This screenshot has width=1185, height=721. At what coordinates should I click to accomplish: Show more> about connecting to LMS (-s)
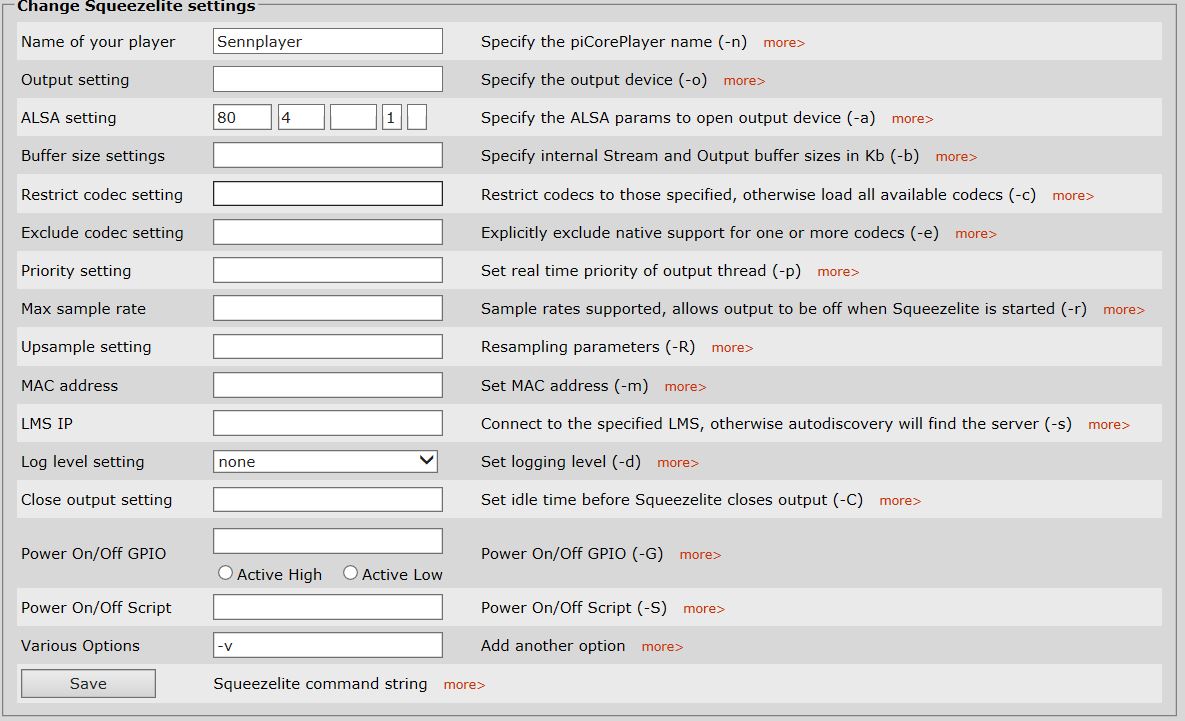(x=1109, y=425)
